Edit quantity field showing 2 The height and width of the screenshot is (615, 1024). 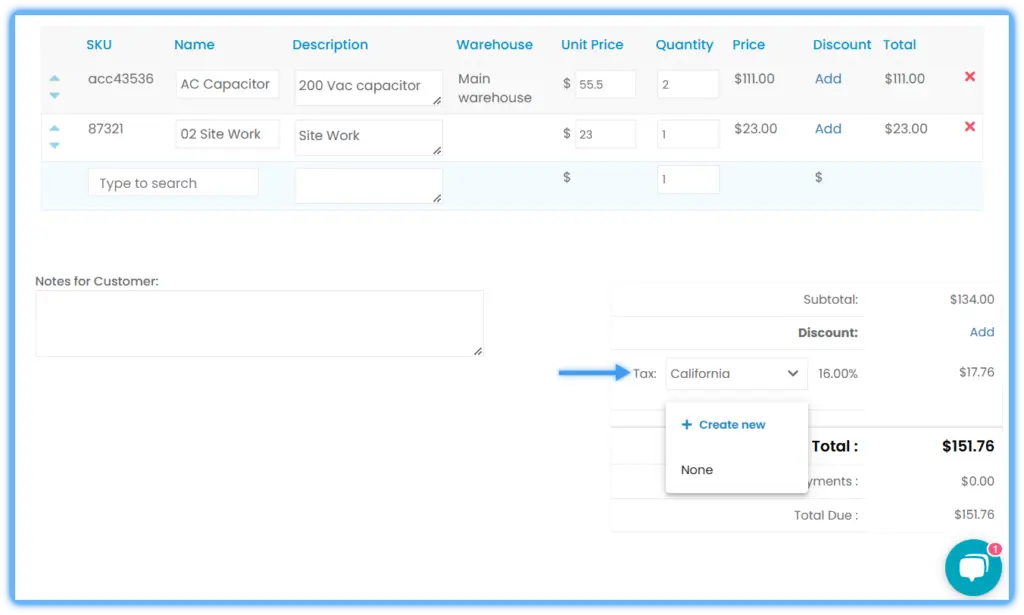click(x=688, y=84)
